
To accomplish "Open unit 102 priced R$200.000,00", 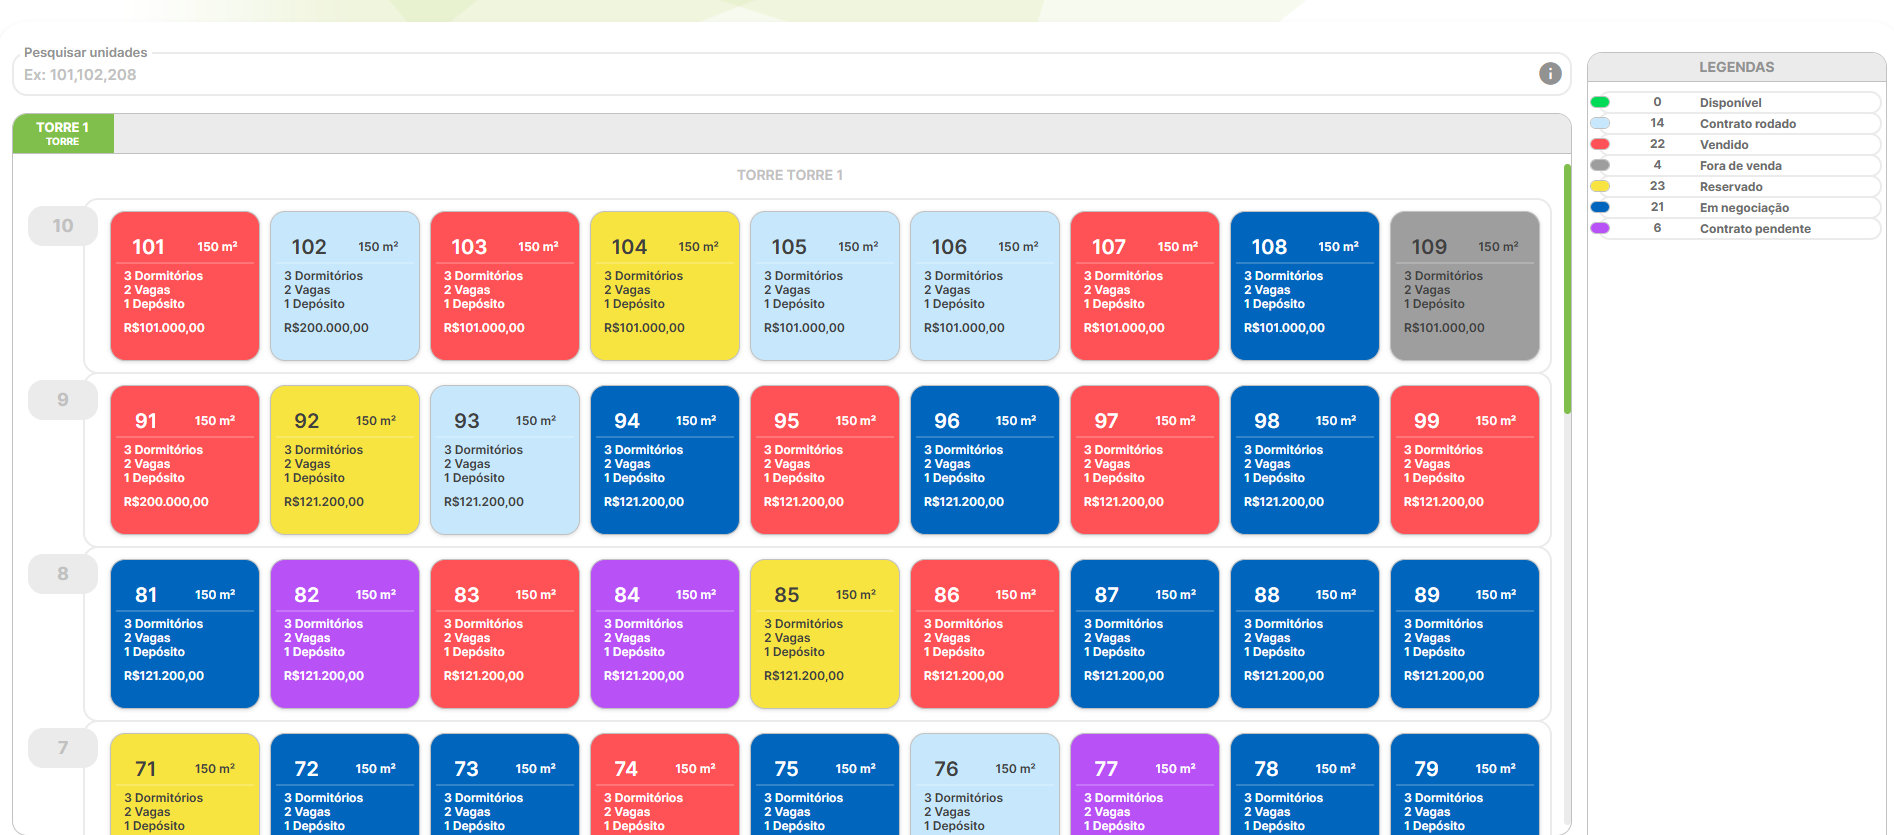I will (x=345, y=286).
